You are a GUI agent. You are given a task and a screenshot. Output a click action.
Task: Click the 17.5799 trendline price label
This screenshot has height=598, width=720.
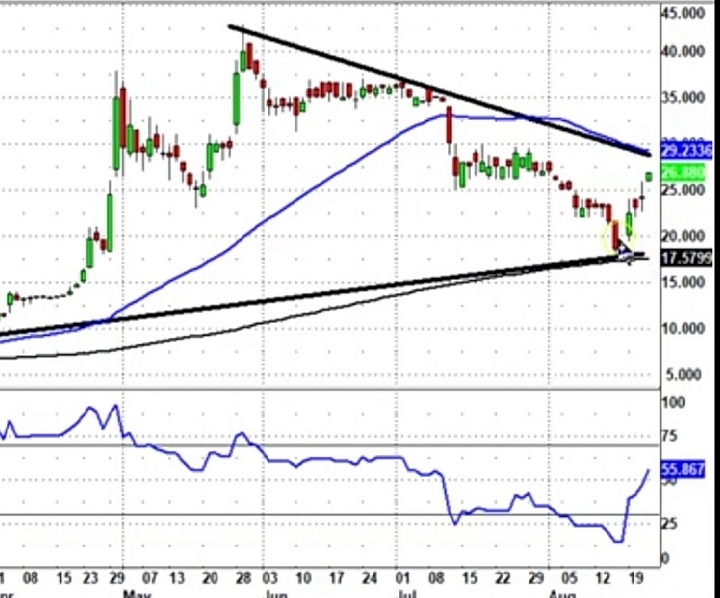click(686, 258)
